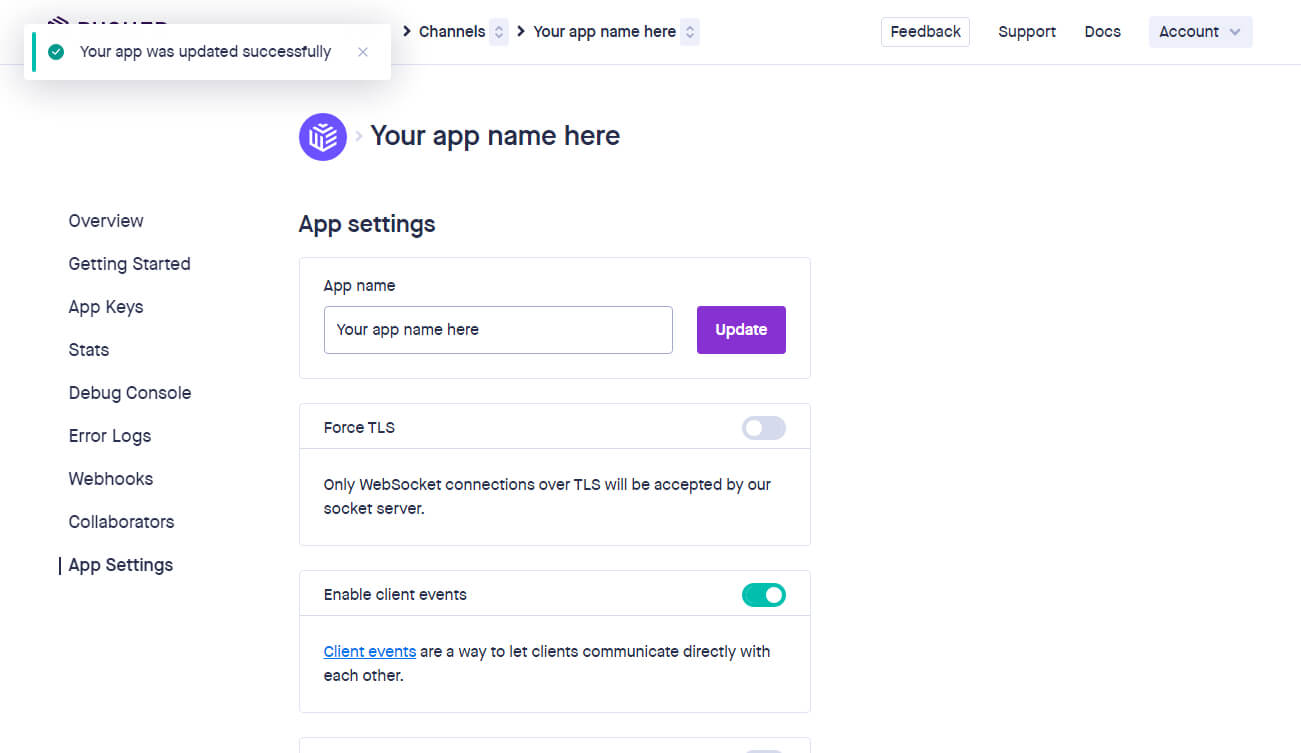Click the purple app logo icon
Image resolution: width=1301 pixels, height=753 pixels.
point(322,137)
